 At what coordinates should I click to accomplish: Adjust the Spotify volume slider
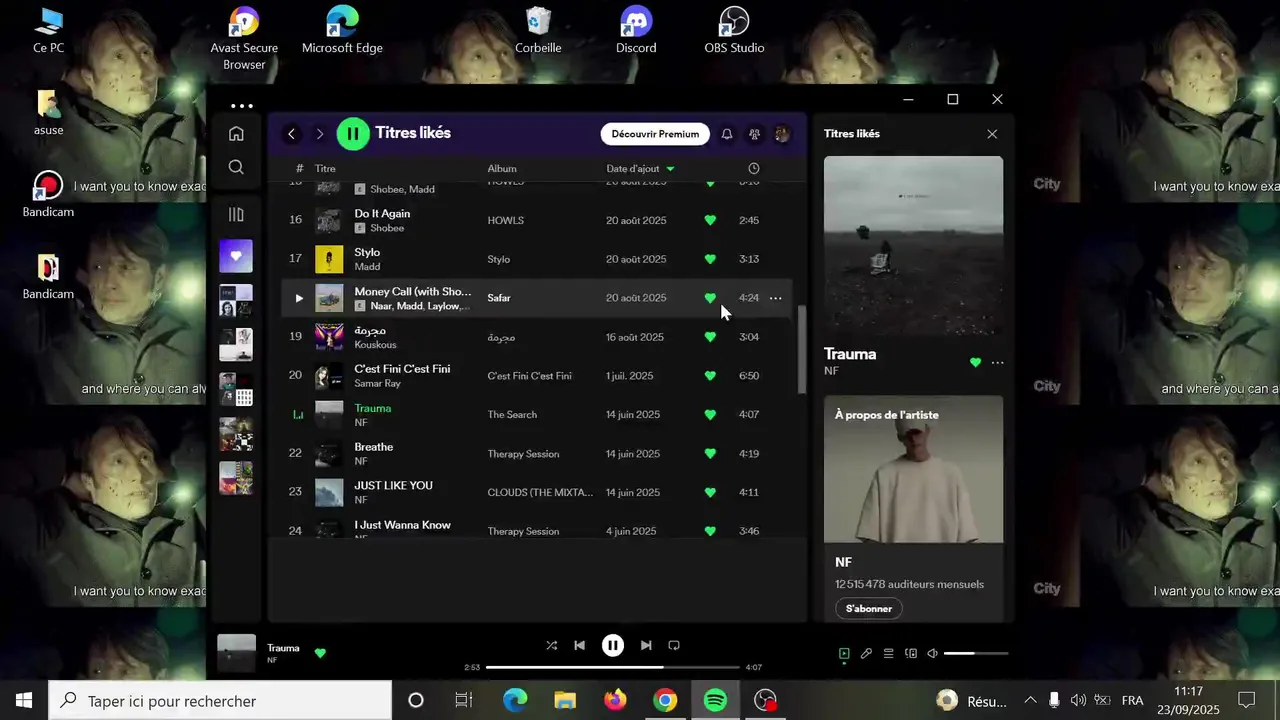click(976, 654)
